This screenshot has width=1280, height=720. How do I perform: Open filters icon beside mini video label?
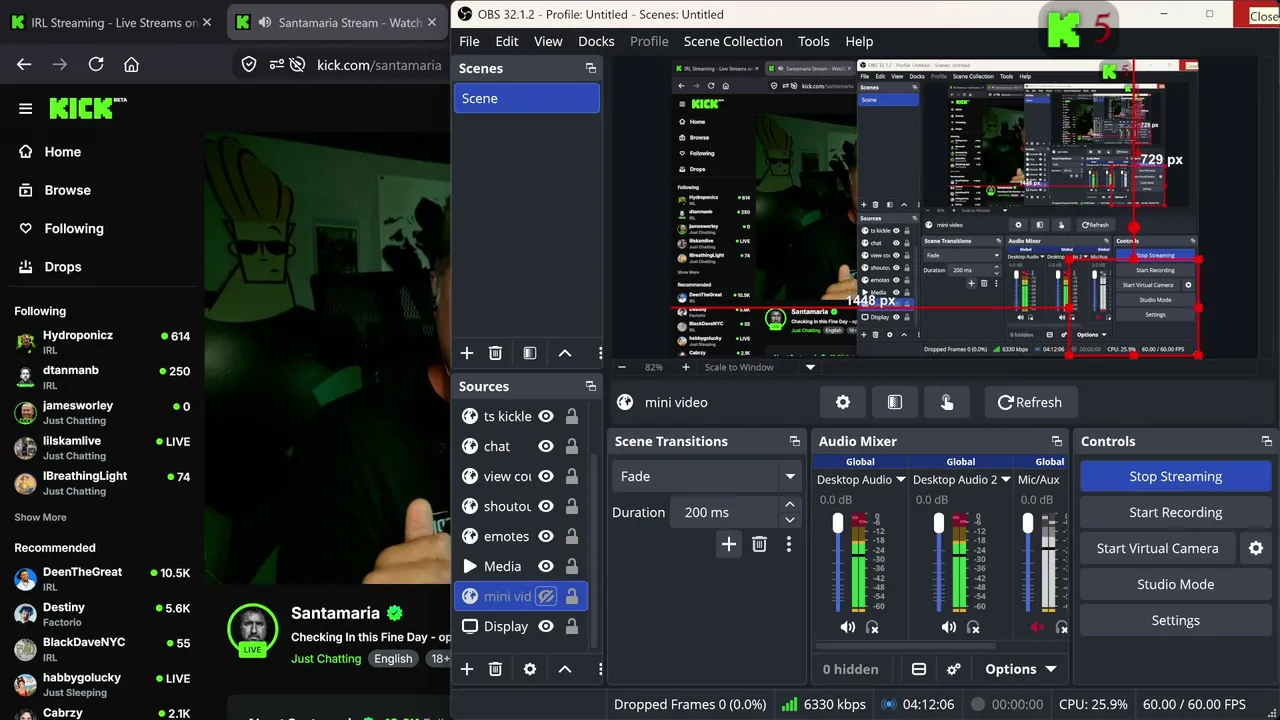click(x=895, y=402)
